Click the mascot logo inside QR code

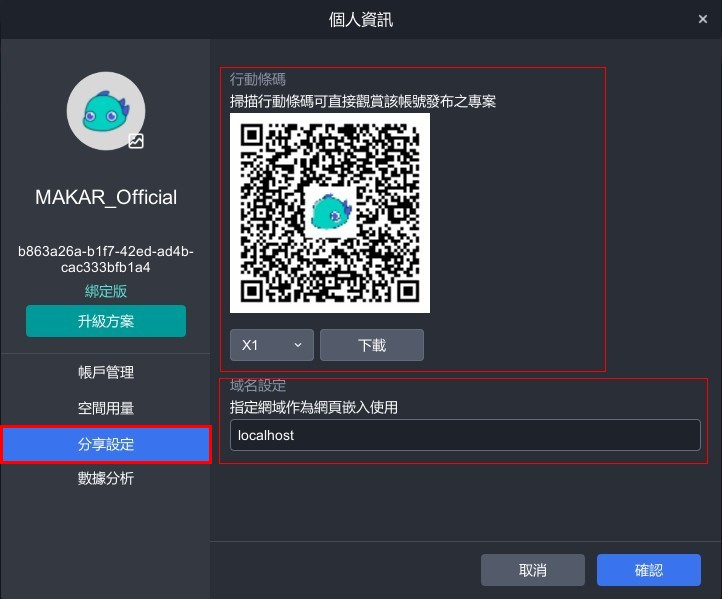tap(329, 212)
